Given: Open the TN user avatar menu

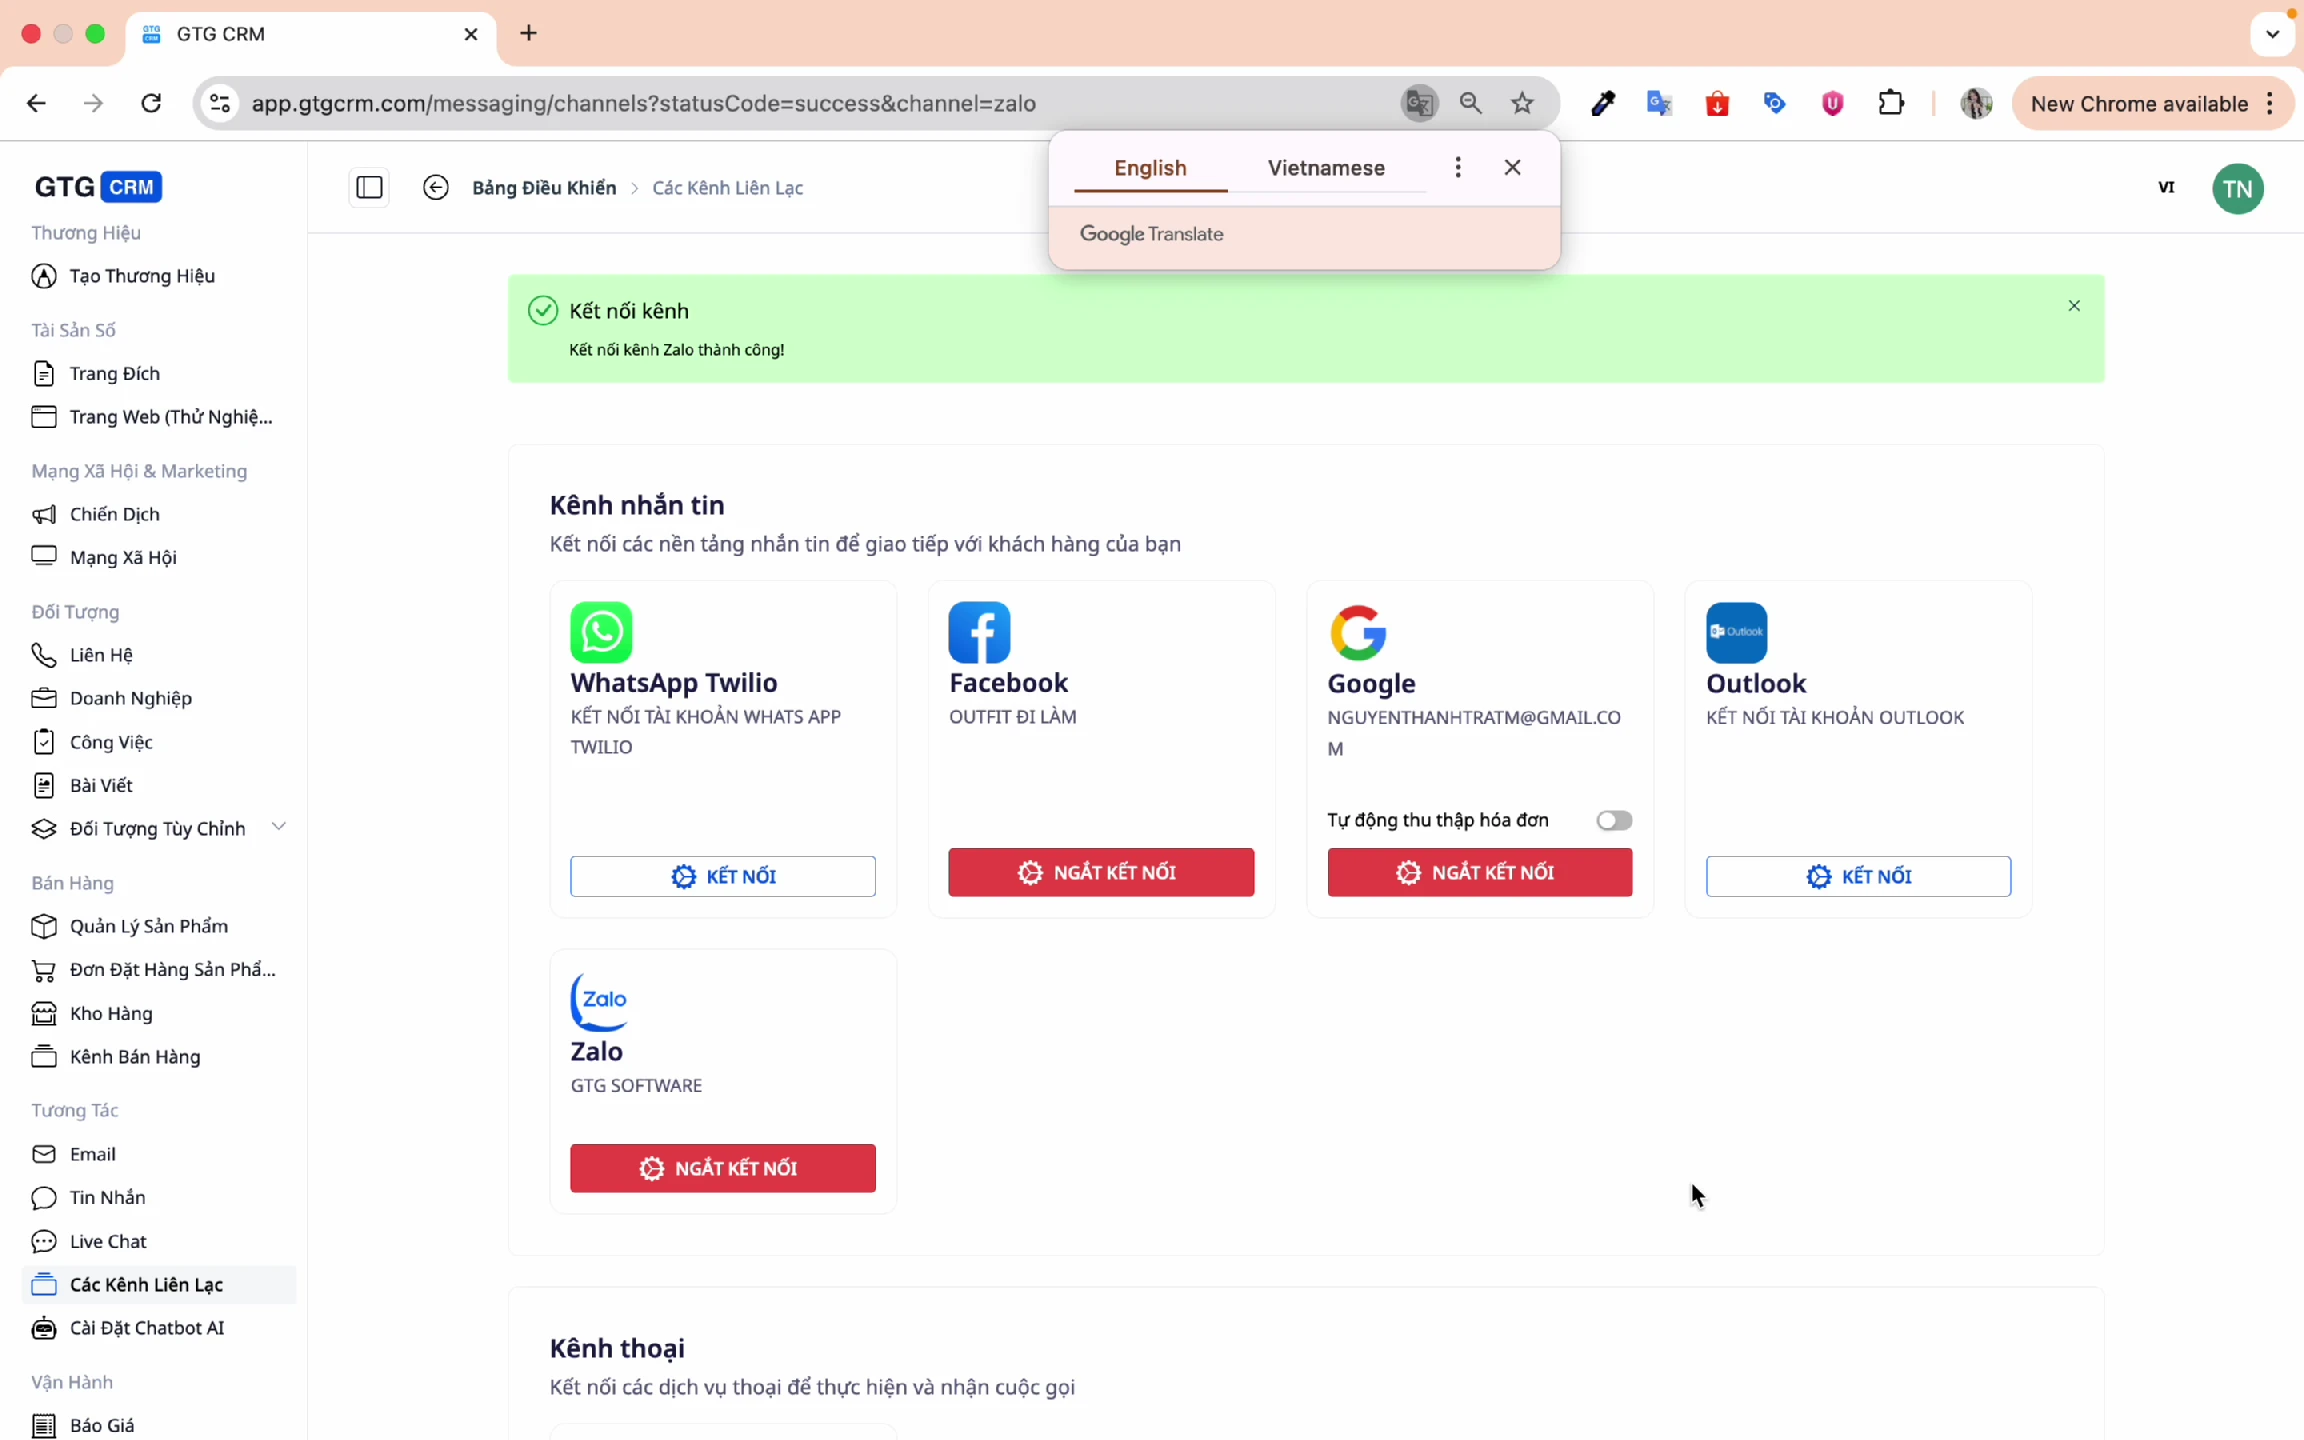Looking at the screenshot, I should (x=2237, y=189).
